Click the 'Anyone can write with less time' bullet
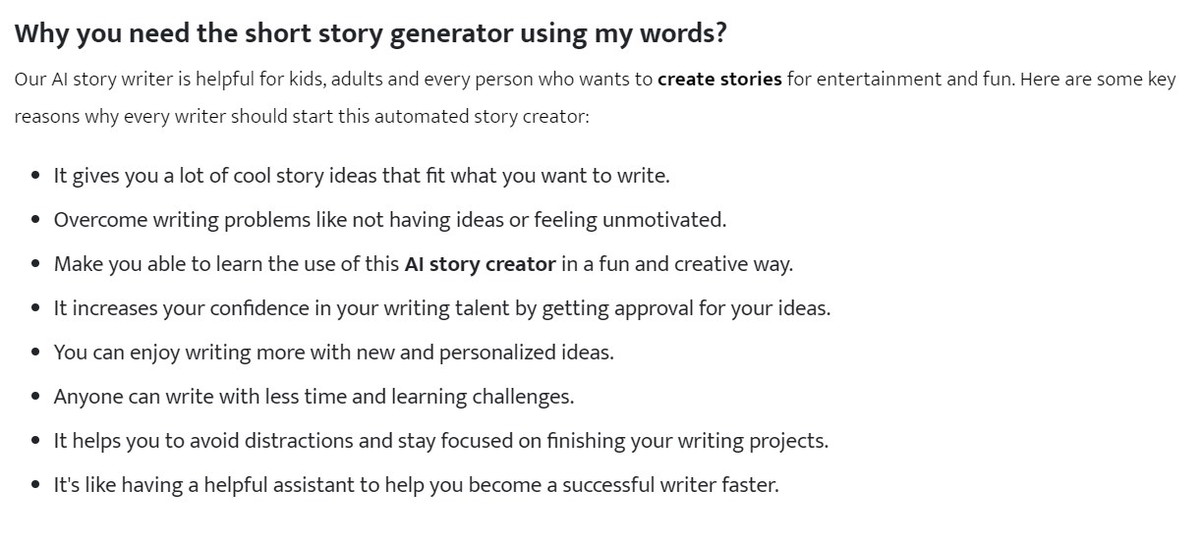The width and height of the screenshot is (1200, 544). [x=314, y=397]
